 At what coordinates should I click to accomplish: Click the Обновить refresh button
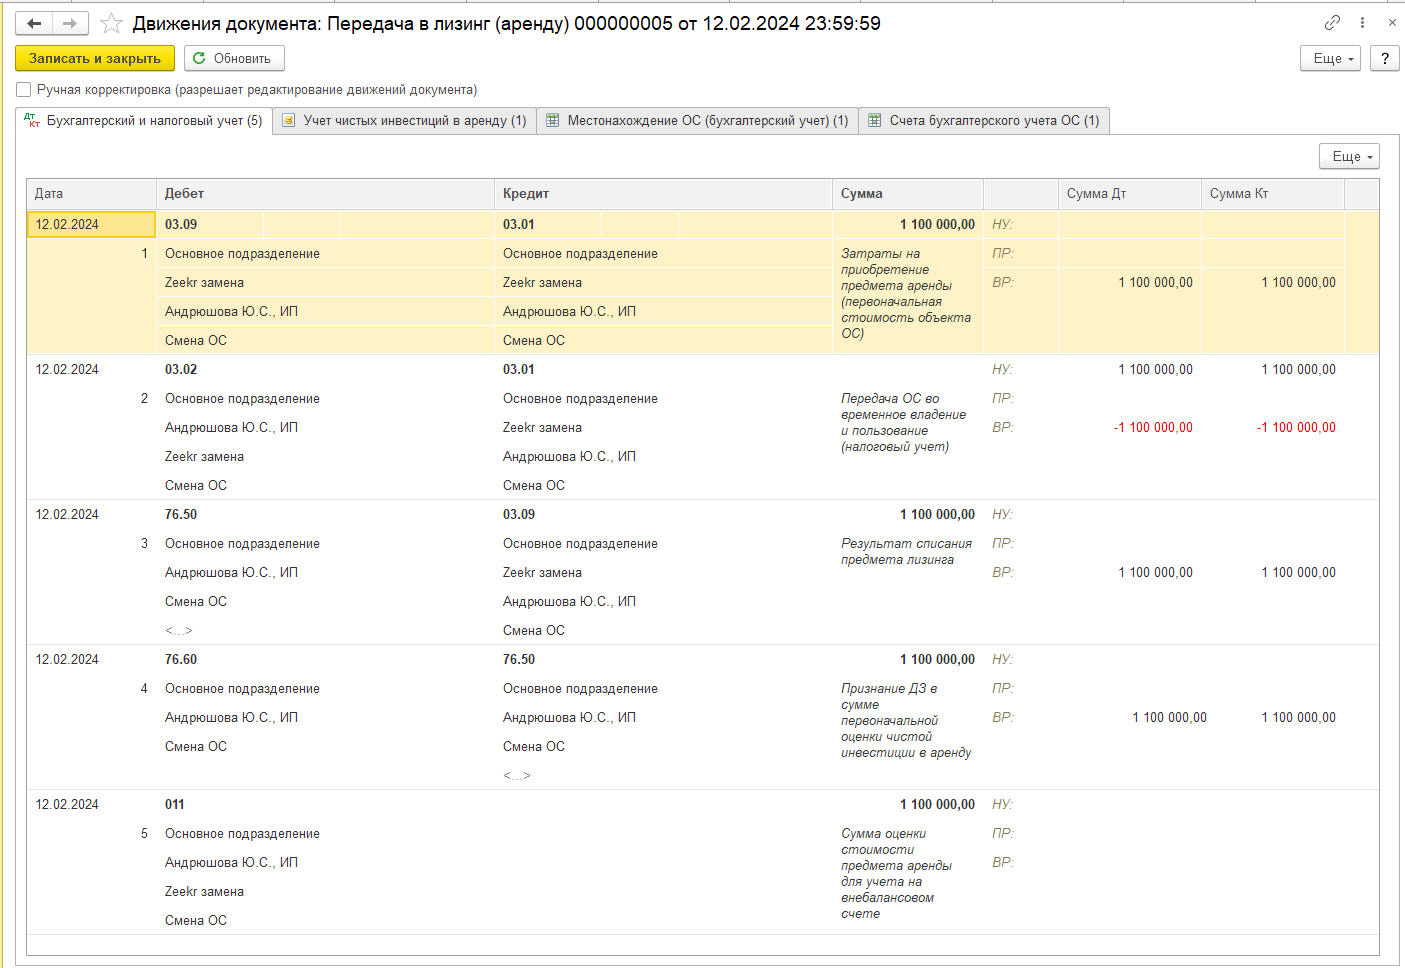point(234,58)
